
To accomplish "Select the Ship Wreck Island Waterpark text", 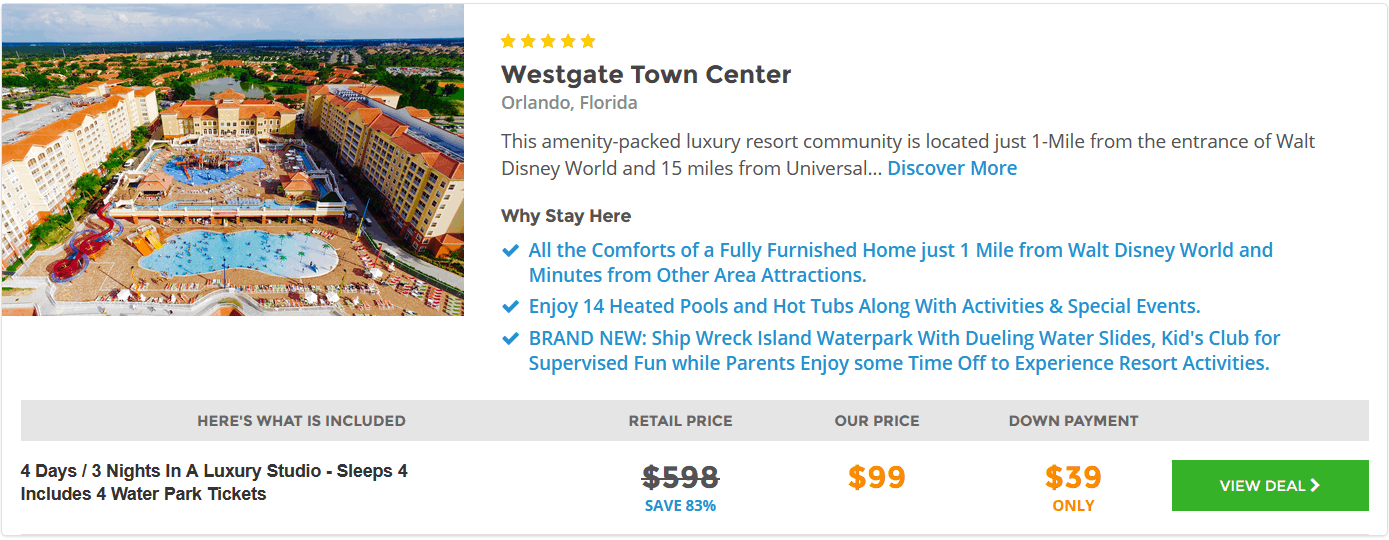I will (904, 351).
